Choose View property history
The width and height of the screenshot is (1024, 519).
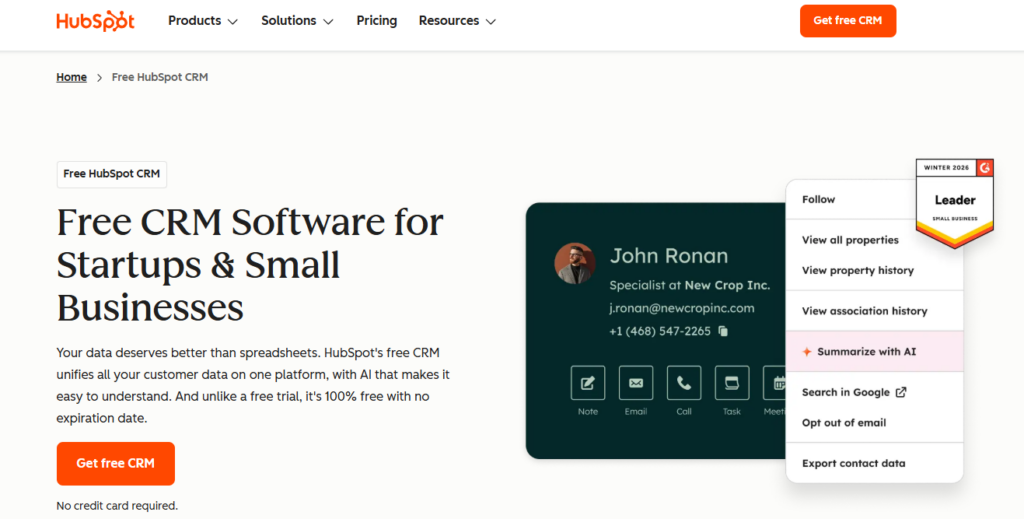(857, 270)
